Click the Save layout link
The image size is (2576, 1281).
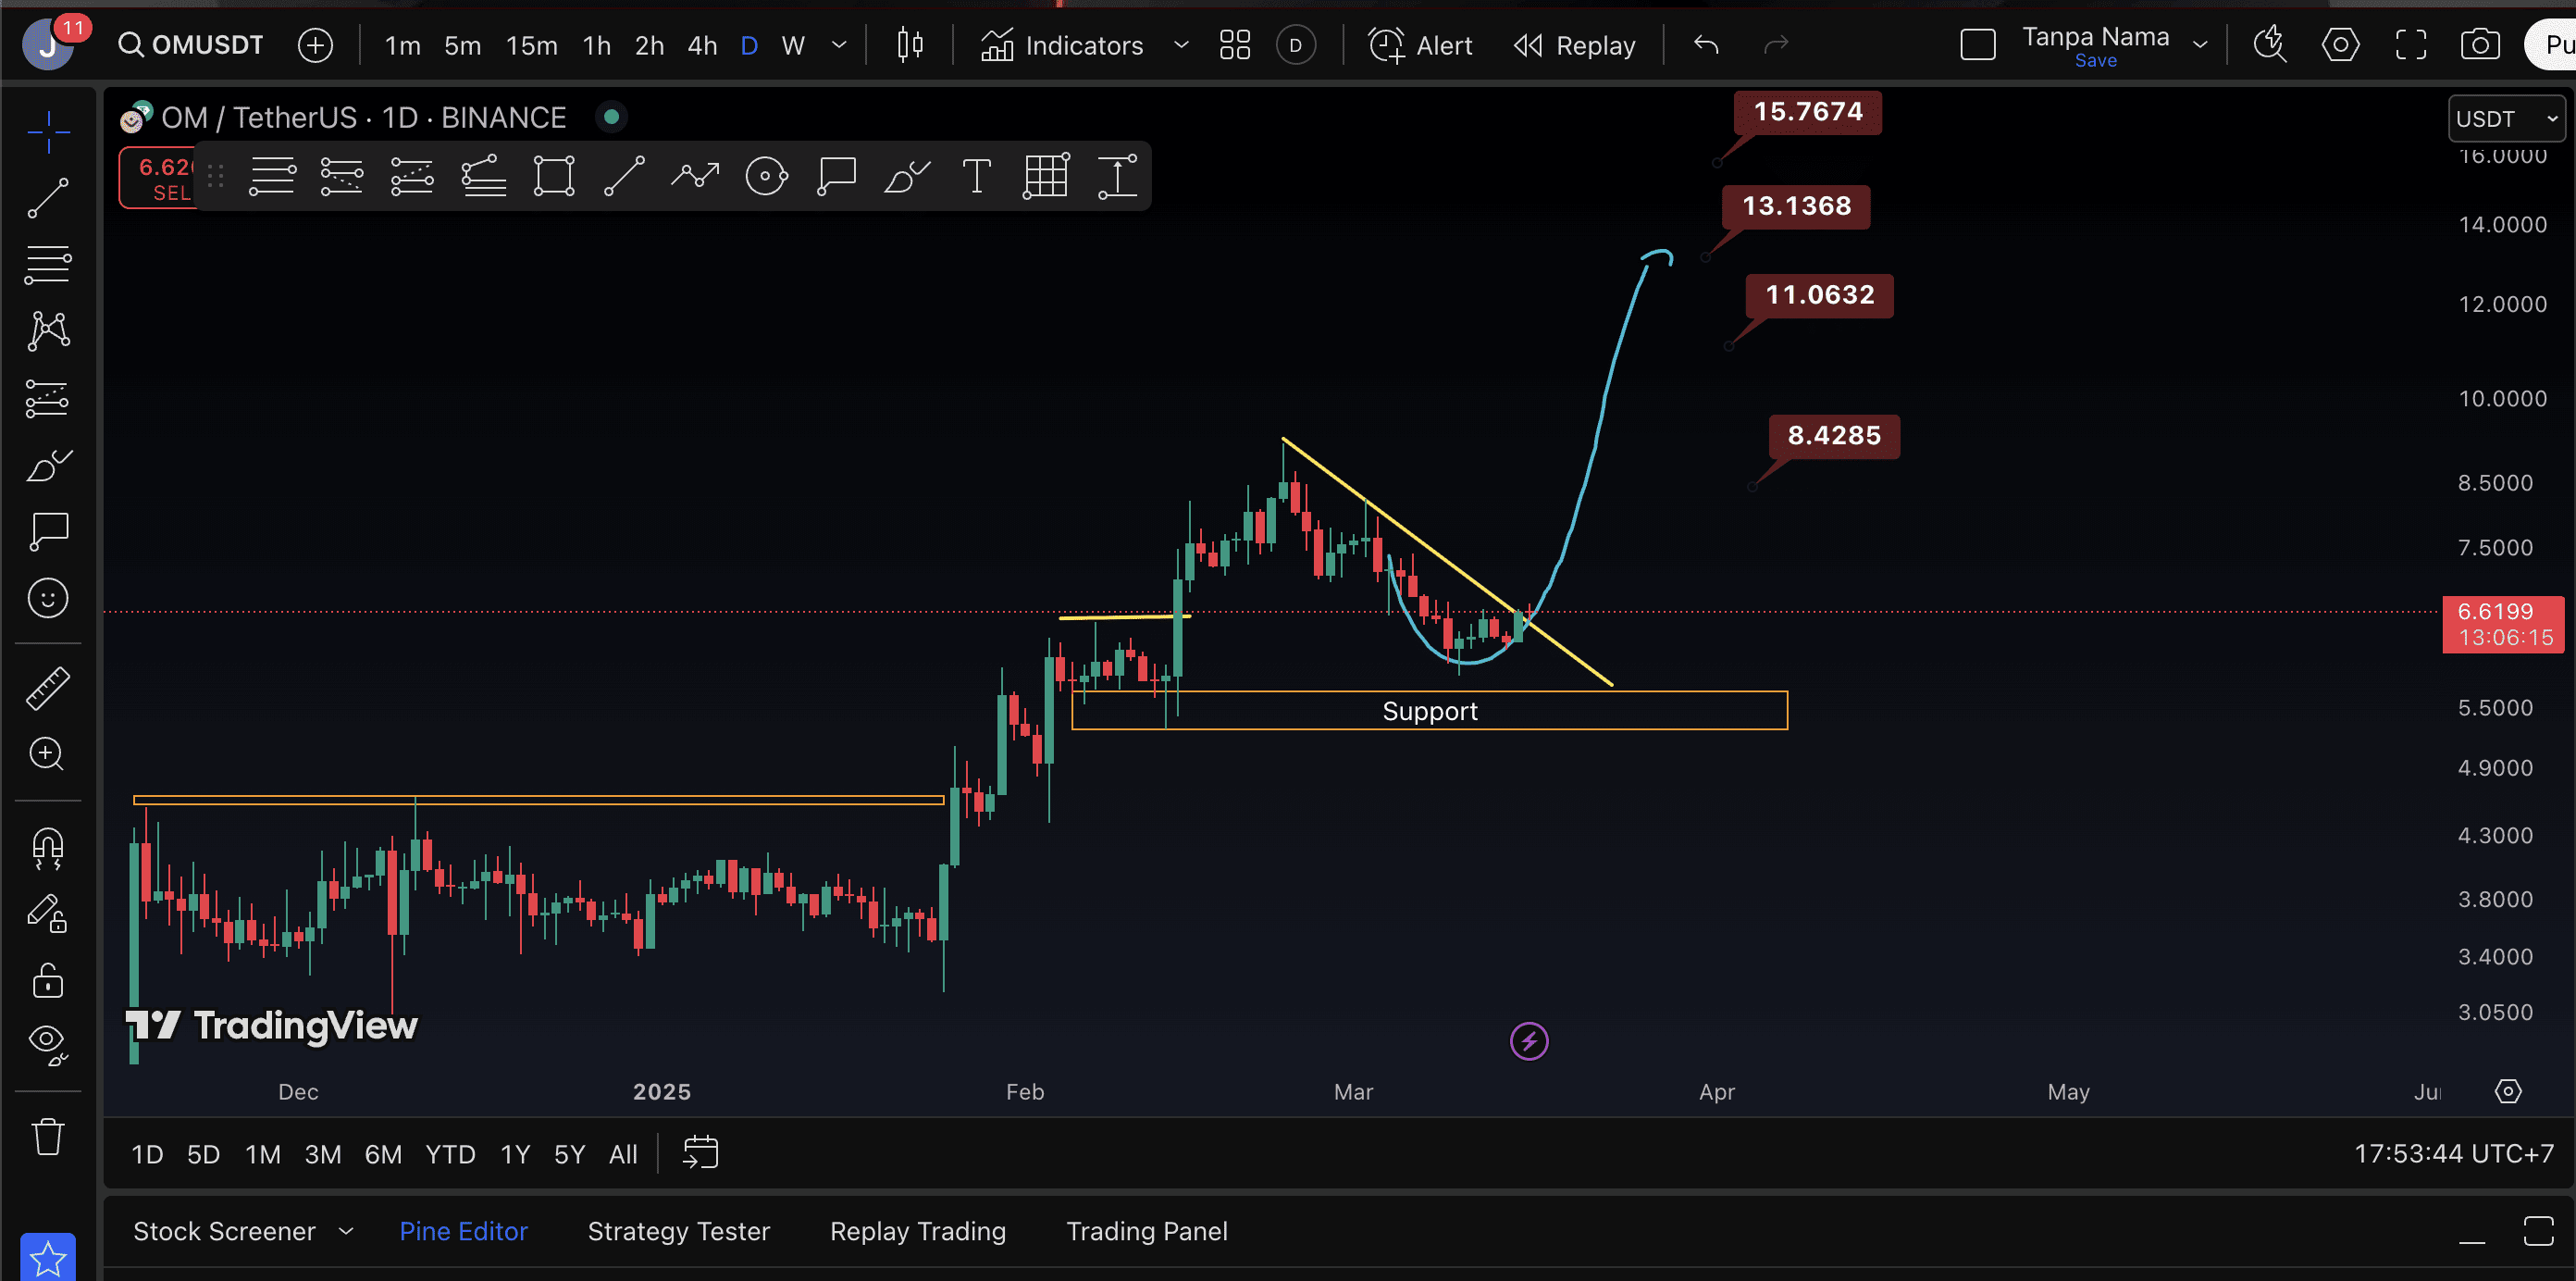pos(2096,60)
